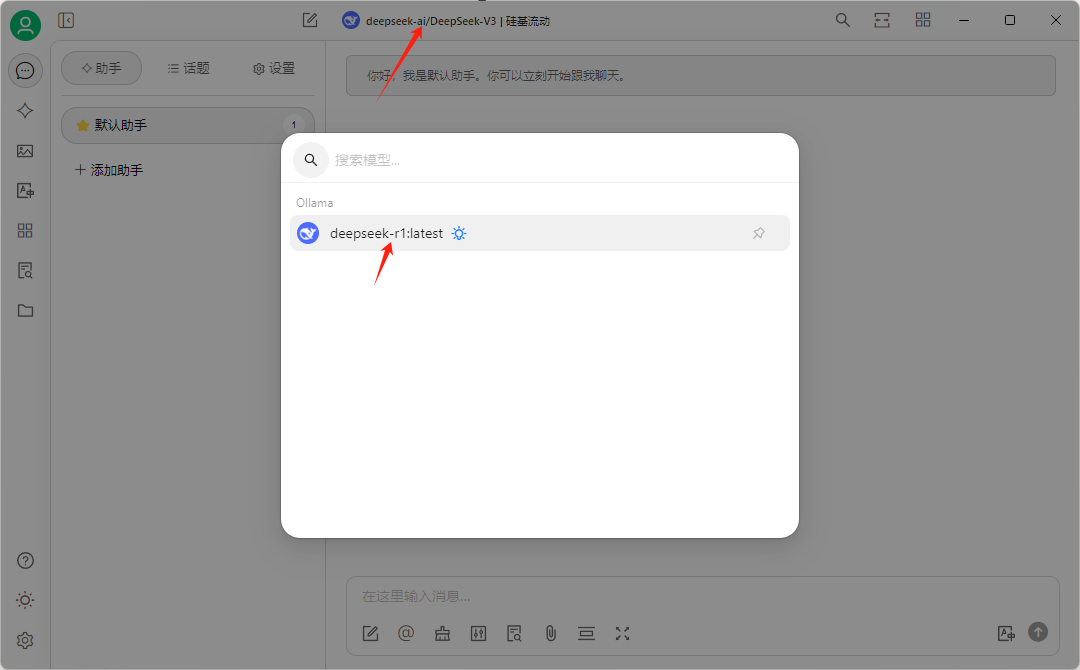Click the @ mention model icon
Viewport: 1080px width, 670px height.
[x=406, y=634]
